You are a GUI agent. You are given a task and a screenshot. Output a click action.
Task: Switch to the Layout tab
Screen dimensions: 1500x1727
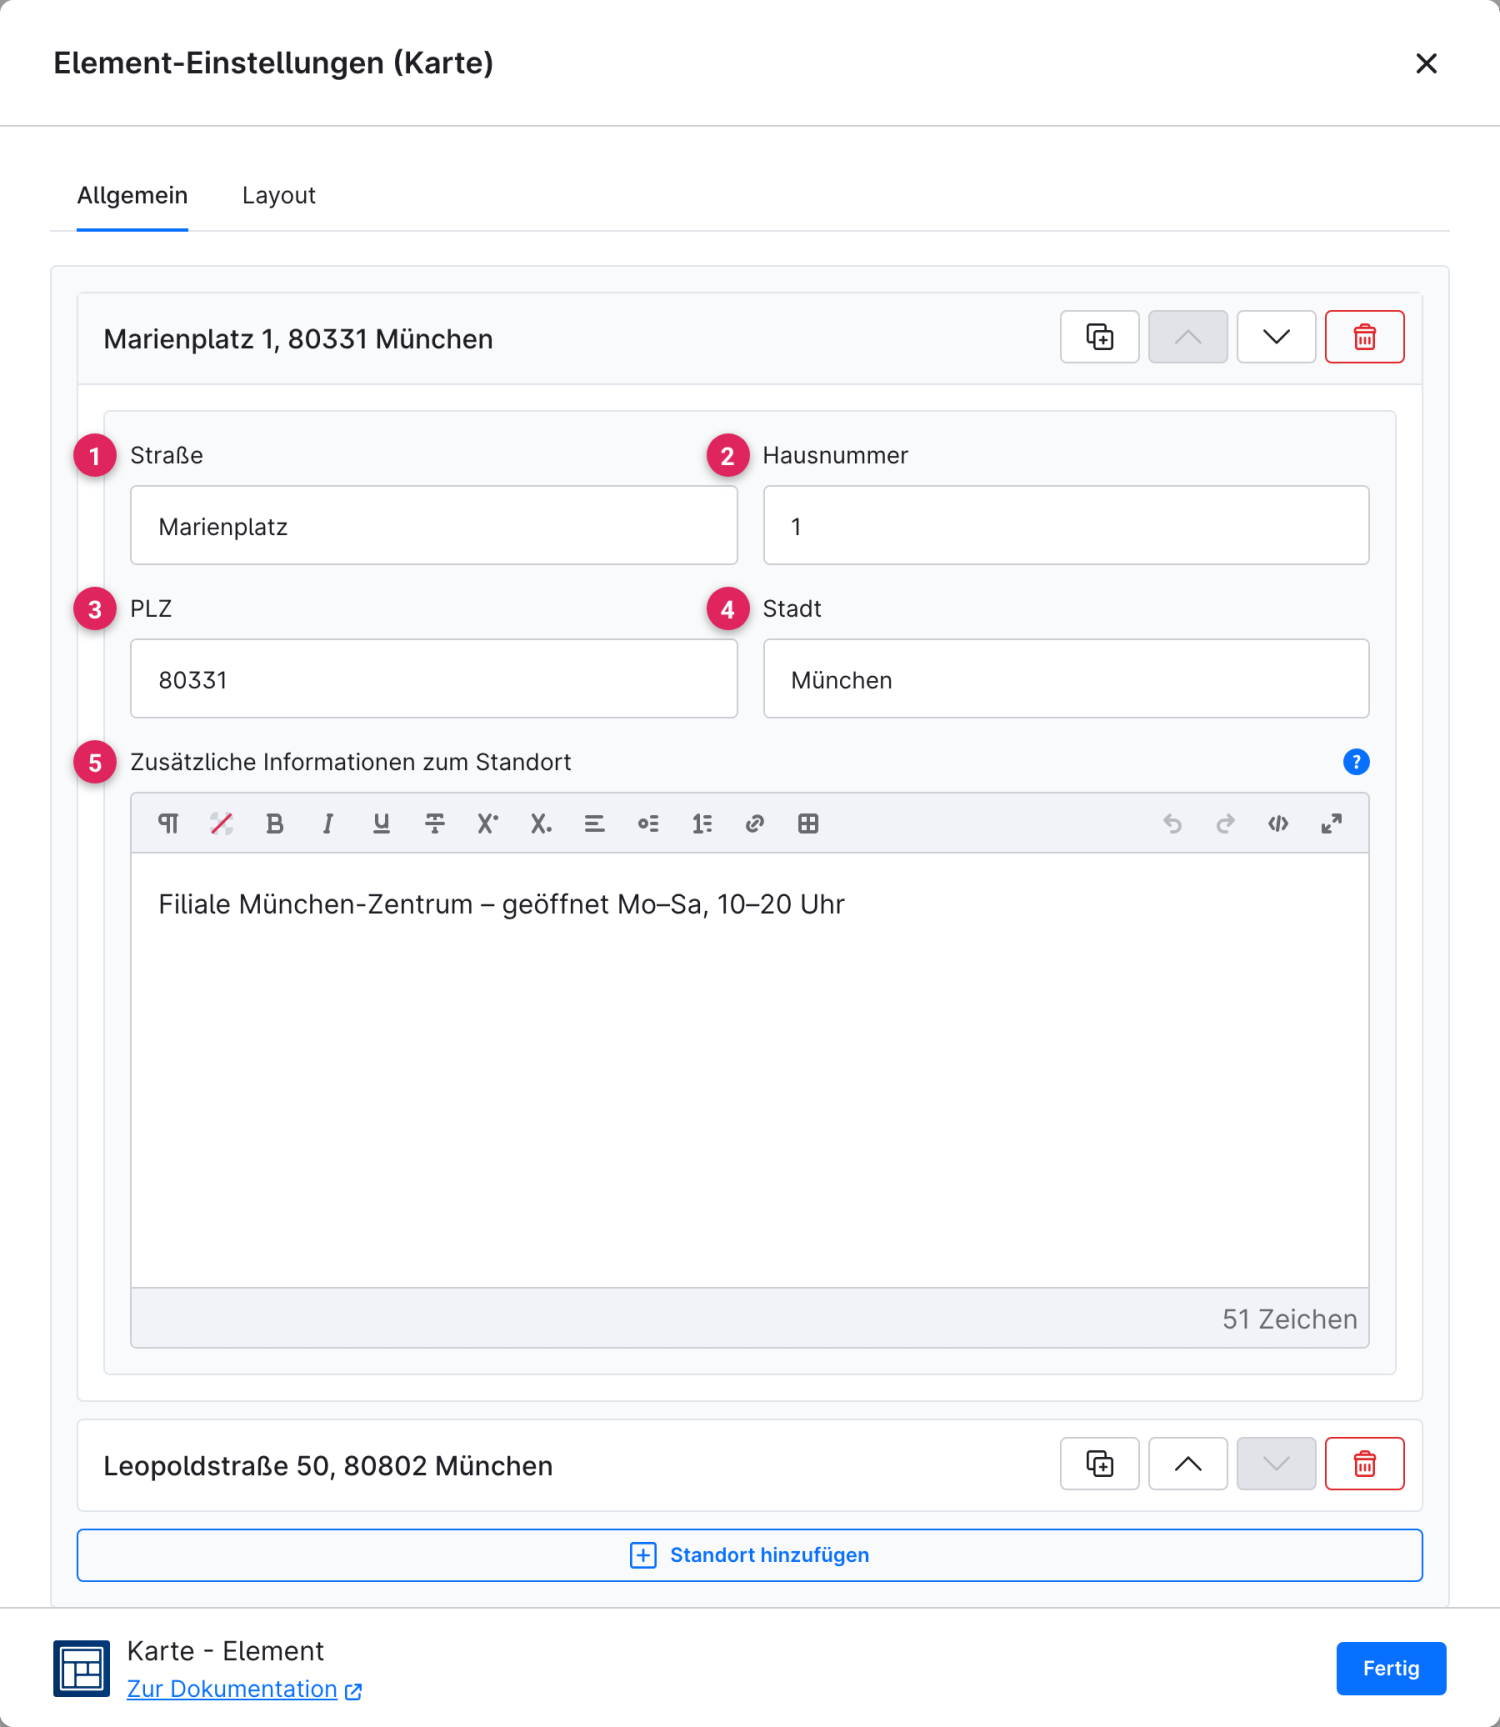coord(279,196)
